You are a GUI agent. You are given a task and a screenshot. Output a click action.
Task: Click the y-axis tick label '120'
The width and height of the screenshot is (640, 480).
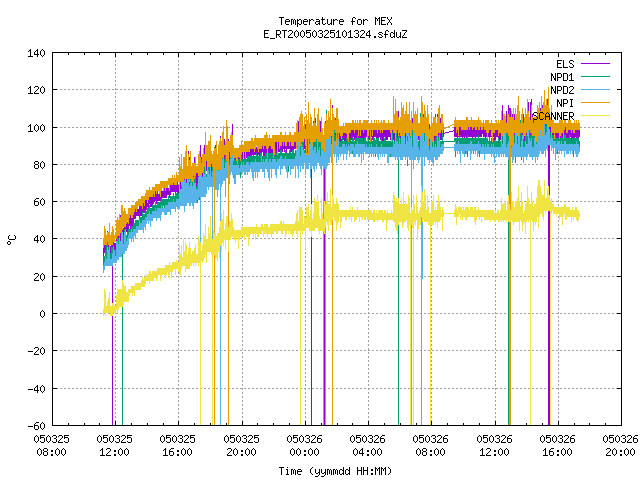coord(36,90)
